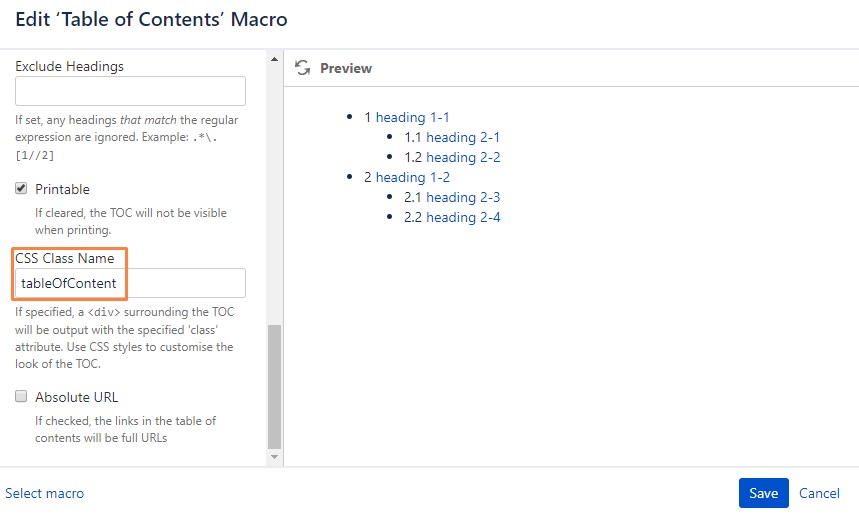This screenshot has height=516, width=859.
Task: Click the Preview label in the header
Action: point(346,68)
